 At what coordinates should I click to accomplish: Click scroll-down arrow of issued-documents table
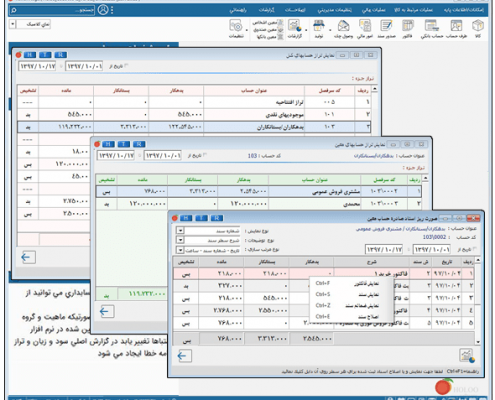(478, 342)
